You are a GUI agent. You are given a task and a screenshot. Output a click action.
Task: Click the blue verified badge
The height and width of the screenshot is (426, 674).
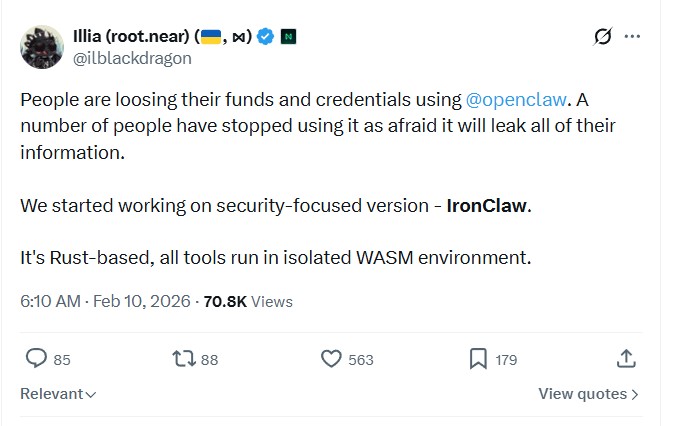[x=266, y=37]
